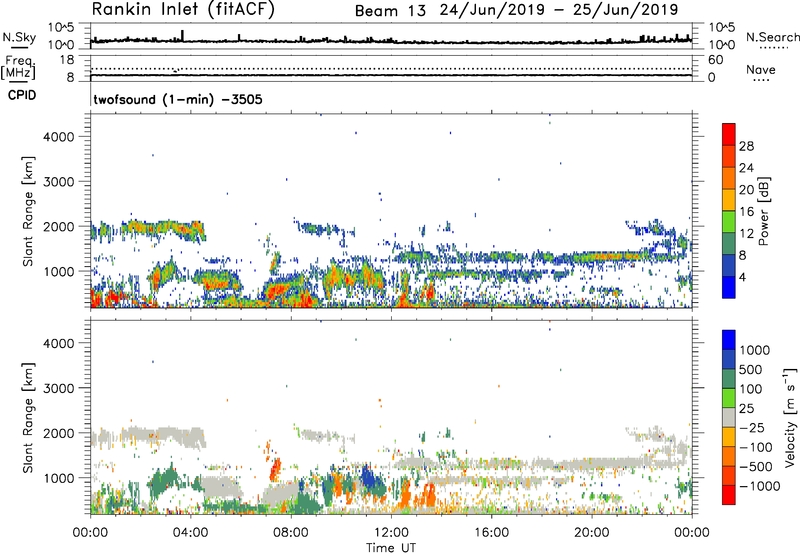Click the 'Time UT' axis title
This screenshot has width=800, height=554.
(391, 548)
